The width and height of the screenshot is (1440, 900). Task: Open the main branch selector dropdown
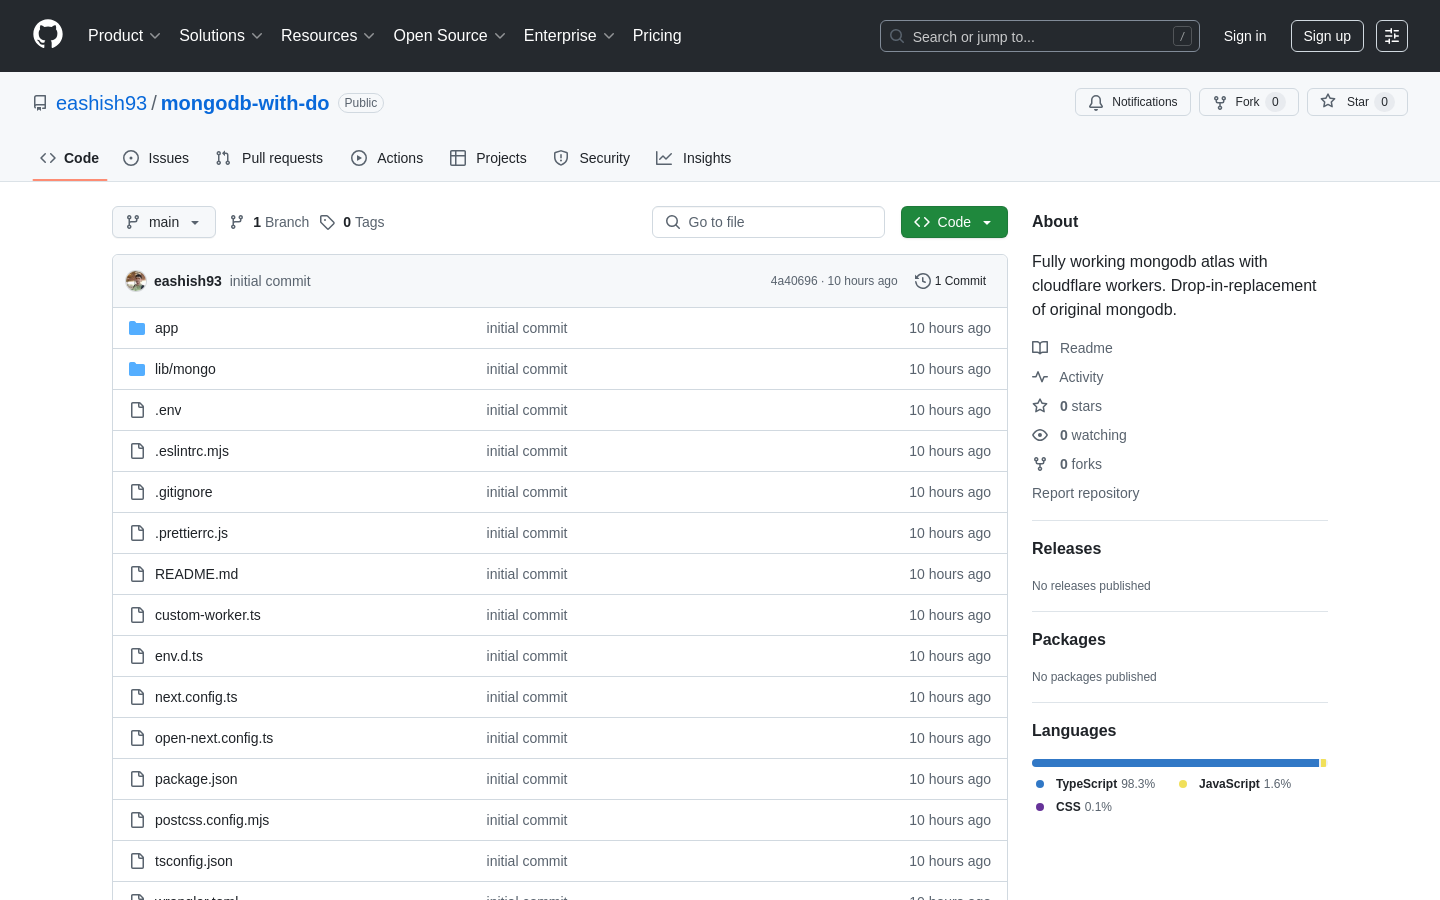(164, 222)
